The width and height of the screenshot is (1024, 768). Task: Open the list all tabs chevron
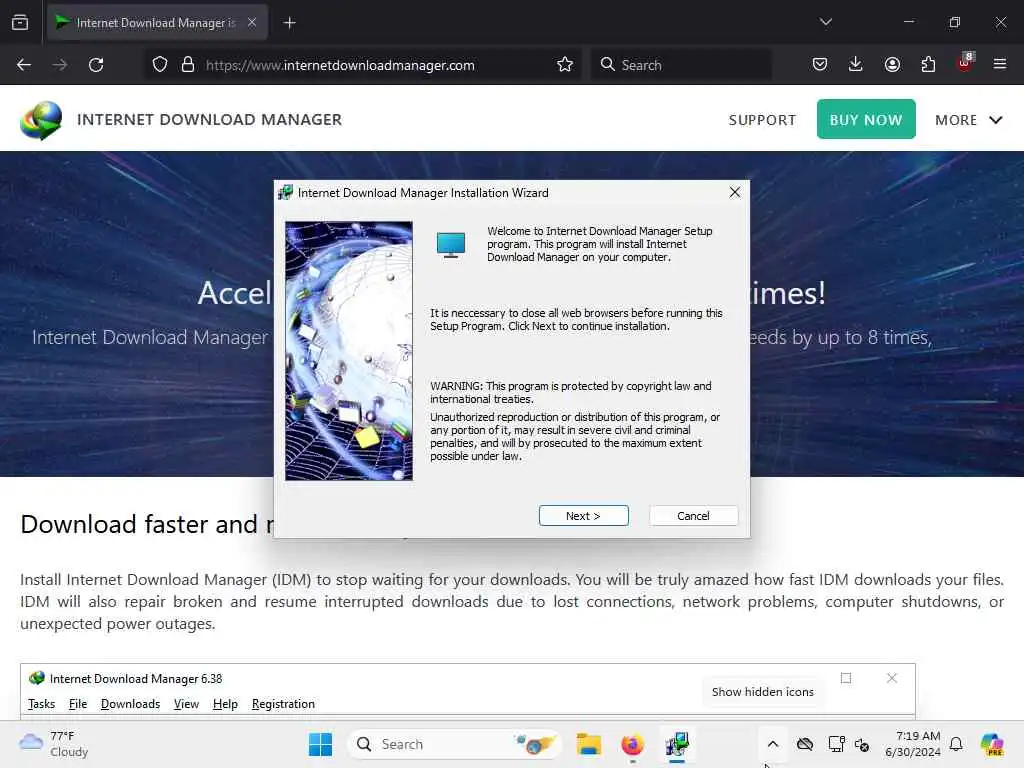click(825, 22)
